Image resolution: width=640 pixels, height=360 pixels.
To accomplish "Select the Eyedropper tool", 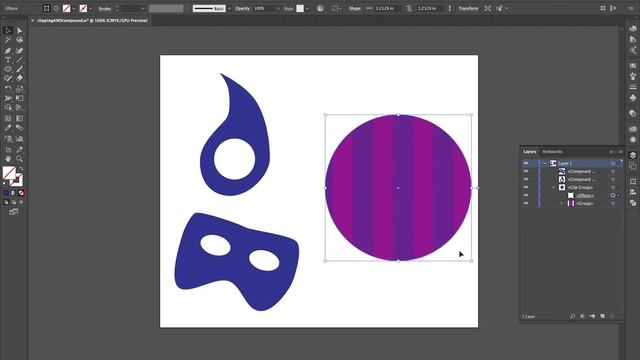I will (x=8, y=128).
